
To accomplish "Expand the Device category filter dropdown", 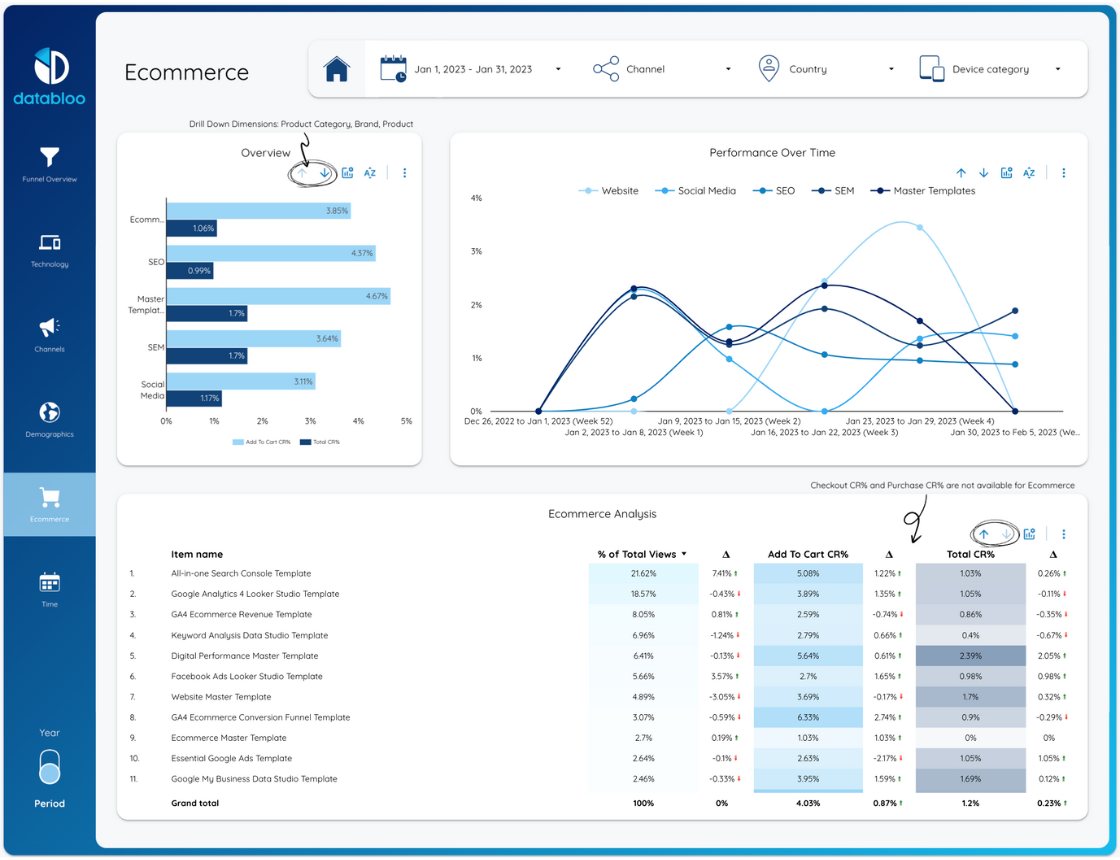I will pyautogui.click(x=1058, y=69).
